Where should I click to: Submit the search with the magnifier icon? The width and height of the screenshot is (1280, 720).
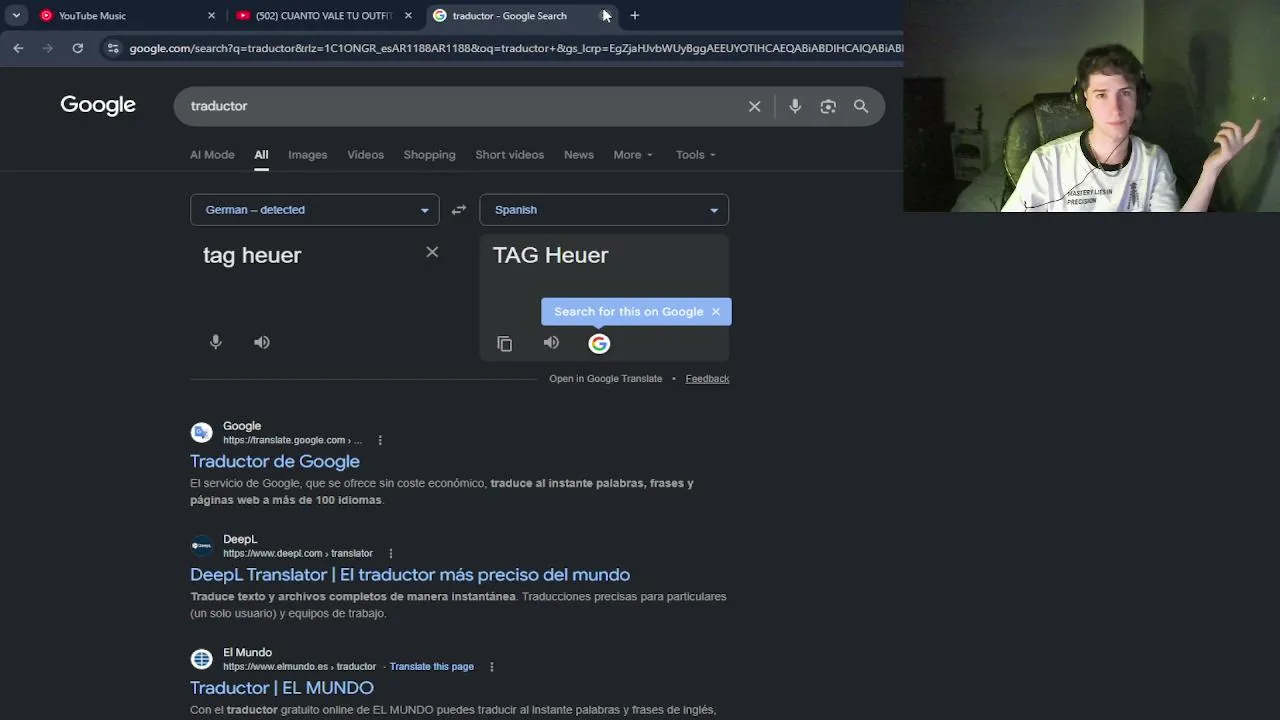click(x=861, y=106)
